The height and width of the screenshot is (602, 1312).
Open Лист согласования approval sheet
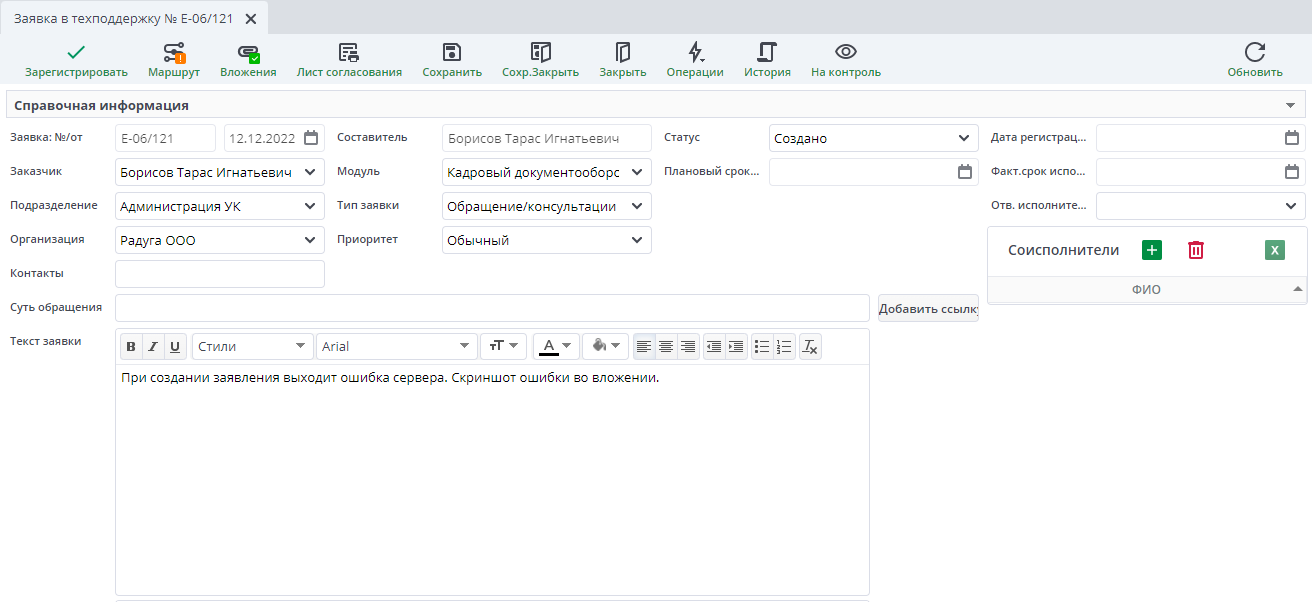coord(349,53)
